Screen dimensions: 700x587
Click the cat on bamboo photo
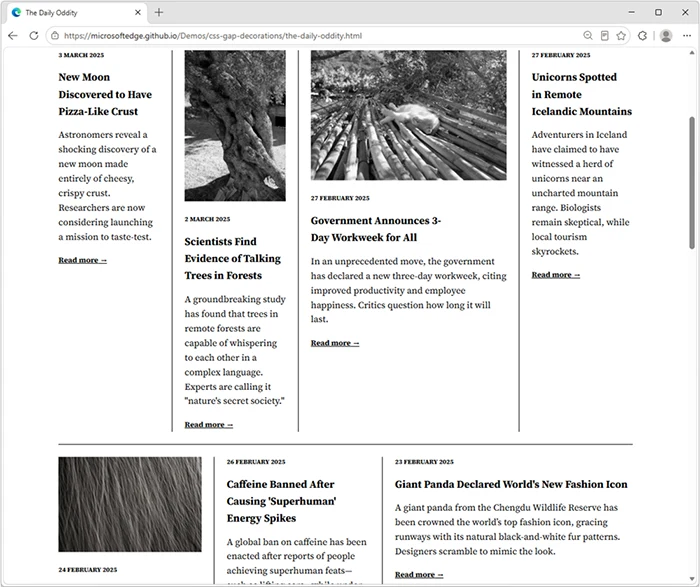[x=408, y=115]
